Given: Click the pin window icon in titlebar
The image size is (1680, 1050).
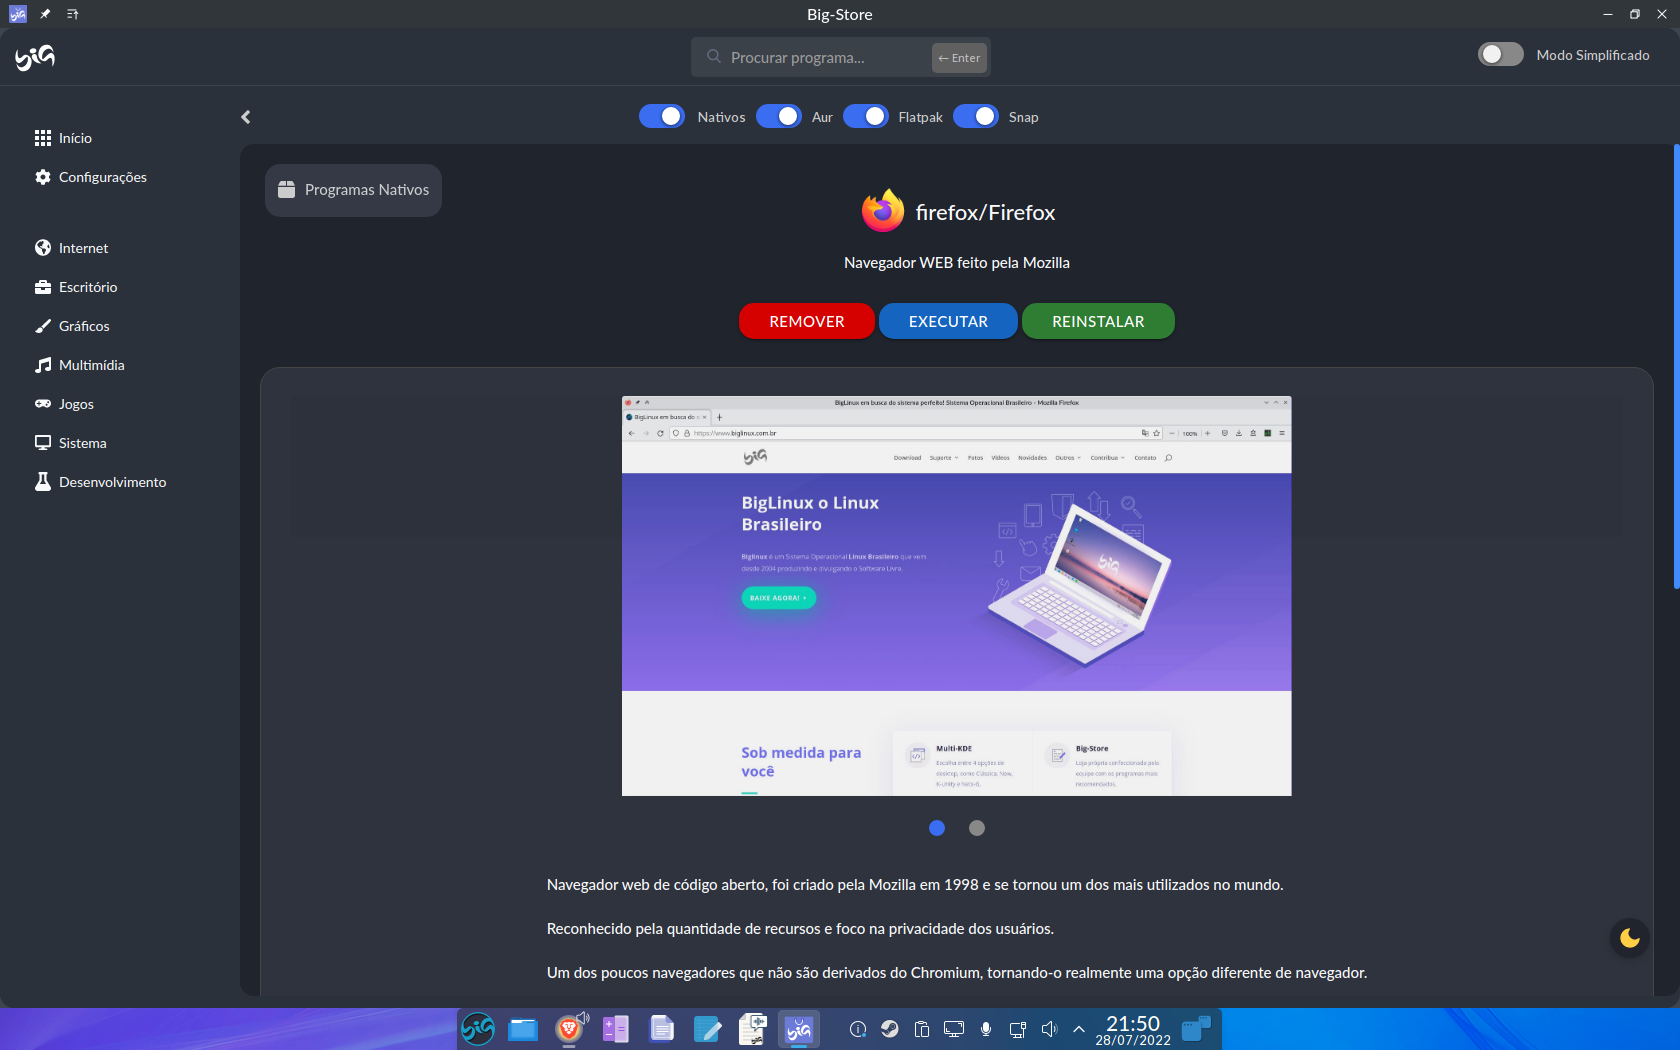Looking at the screenshot, I should [45, 14].
